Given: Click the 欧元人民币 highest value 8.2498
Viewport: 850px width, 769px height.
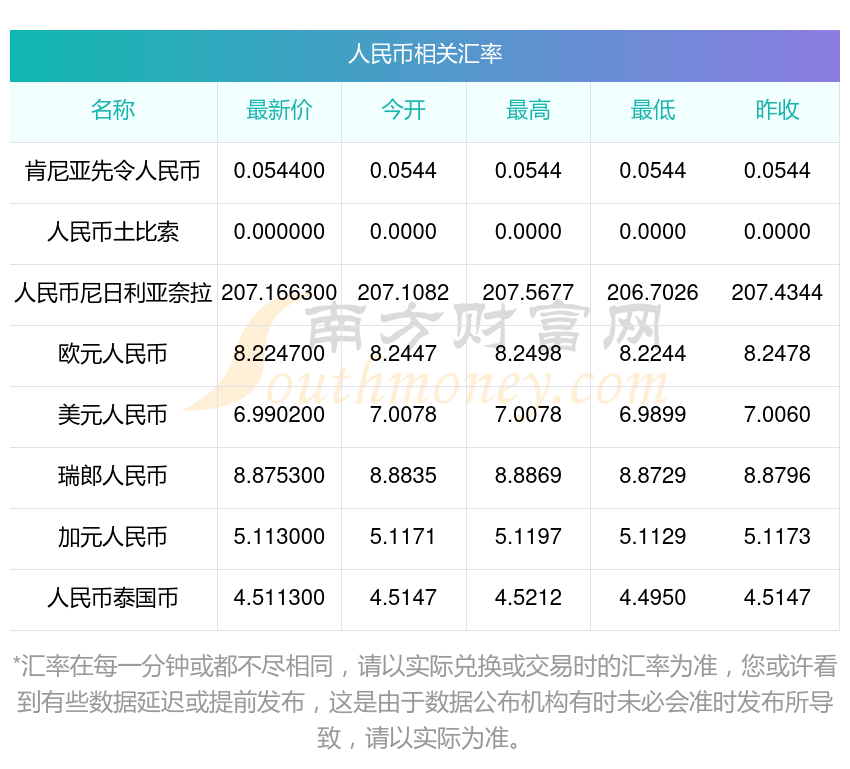Looking at the screenshot, I should coord(528,354).
